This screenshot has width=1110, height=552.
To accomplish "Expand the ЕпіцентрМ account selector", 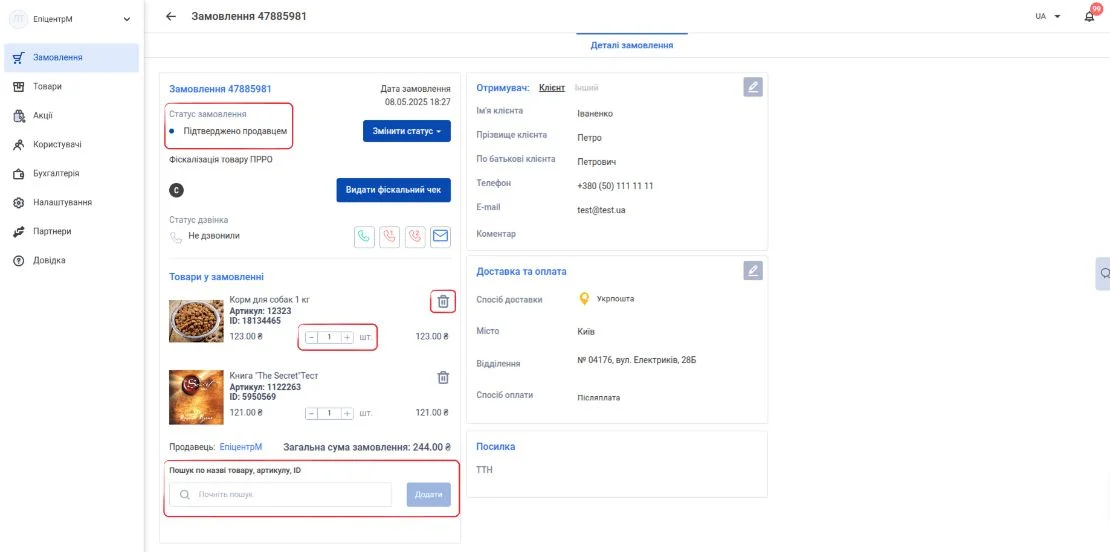I will pos(71,19).
